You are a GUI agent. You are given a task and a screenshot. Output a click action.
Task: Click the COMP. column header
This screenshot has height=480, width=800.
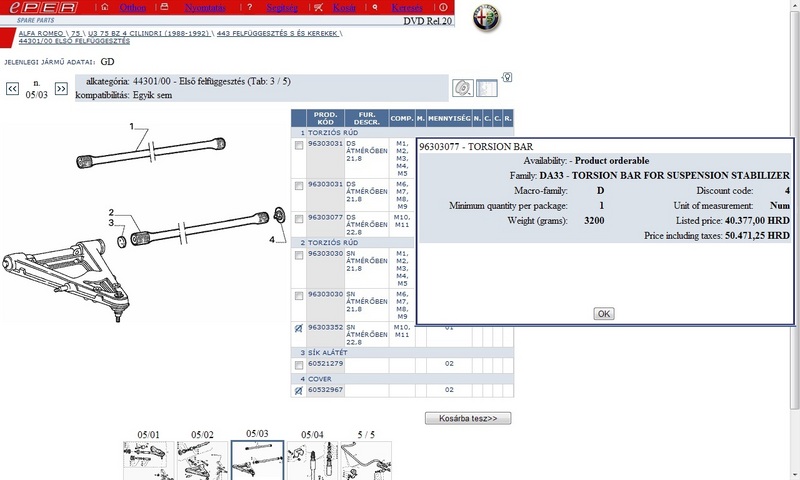click(x=402, y=118)
